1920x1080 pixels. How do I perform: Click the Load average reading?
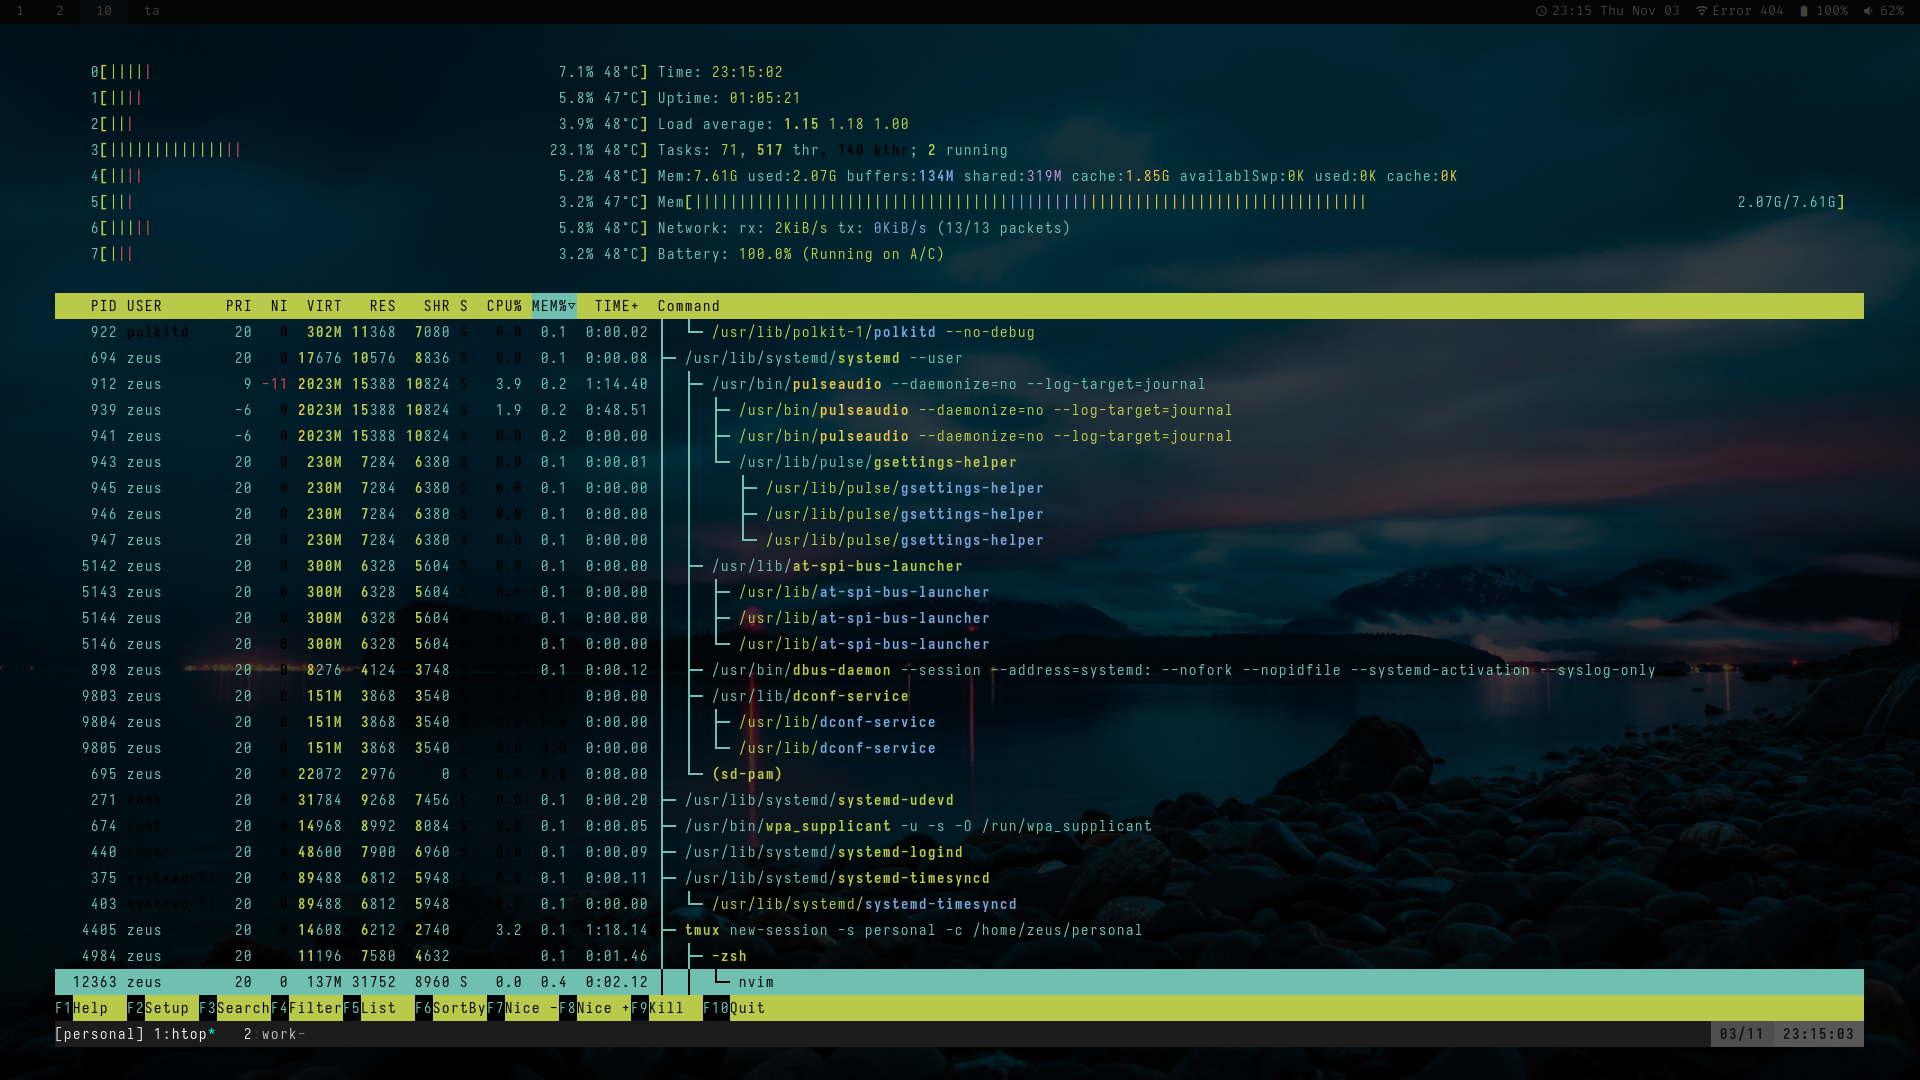tap(783, 124)
